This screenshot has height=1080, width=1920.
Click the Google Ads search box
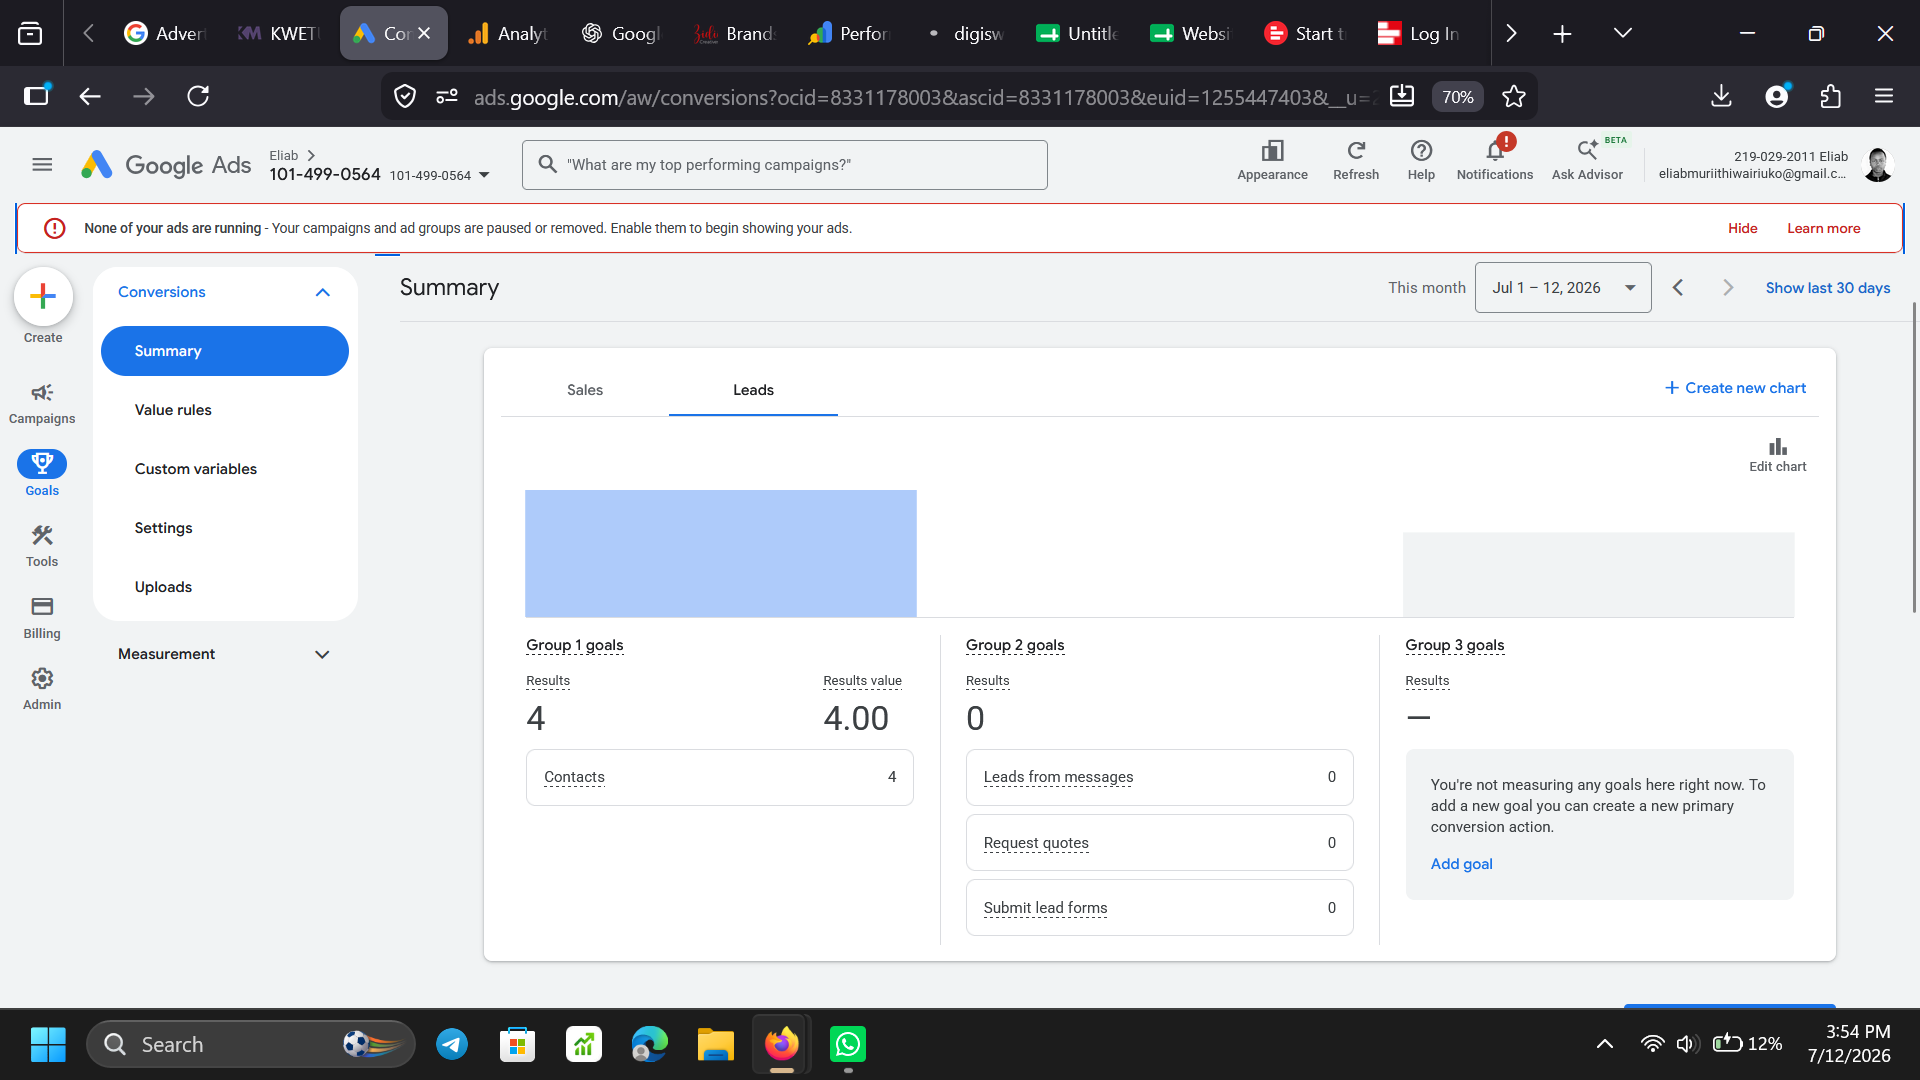click(x=784, y=165)
